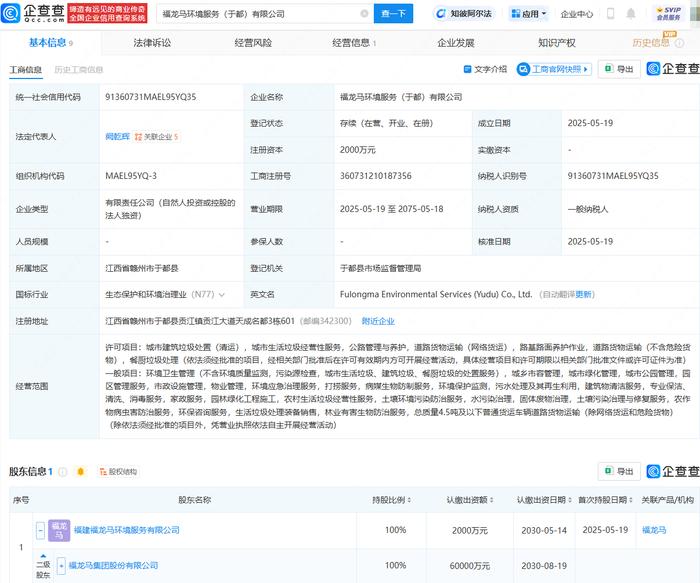Click 于都县市场监督管理局 registration authority text
The image size is (700, 583).
pos(380,268)
